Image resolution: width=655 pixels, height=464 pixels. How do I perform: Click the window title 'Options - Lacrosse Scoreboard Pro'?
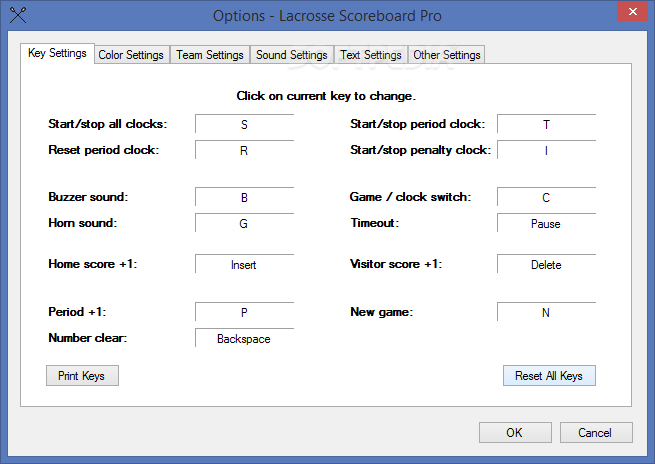(327, 16)
